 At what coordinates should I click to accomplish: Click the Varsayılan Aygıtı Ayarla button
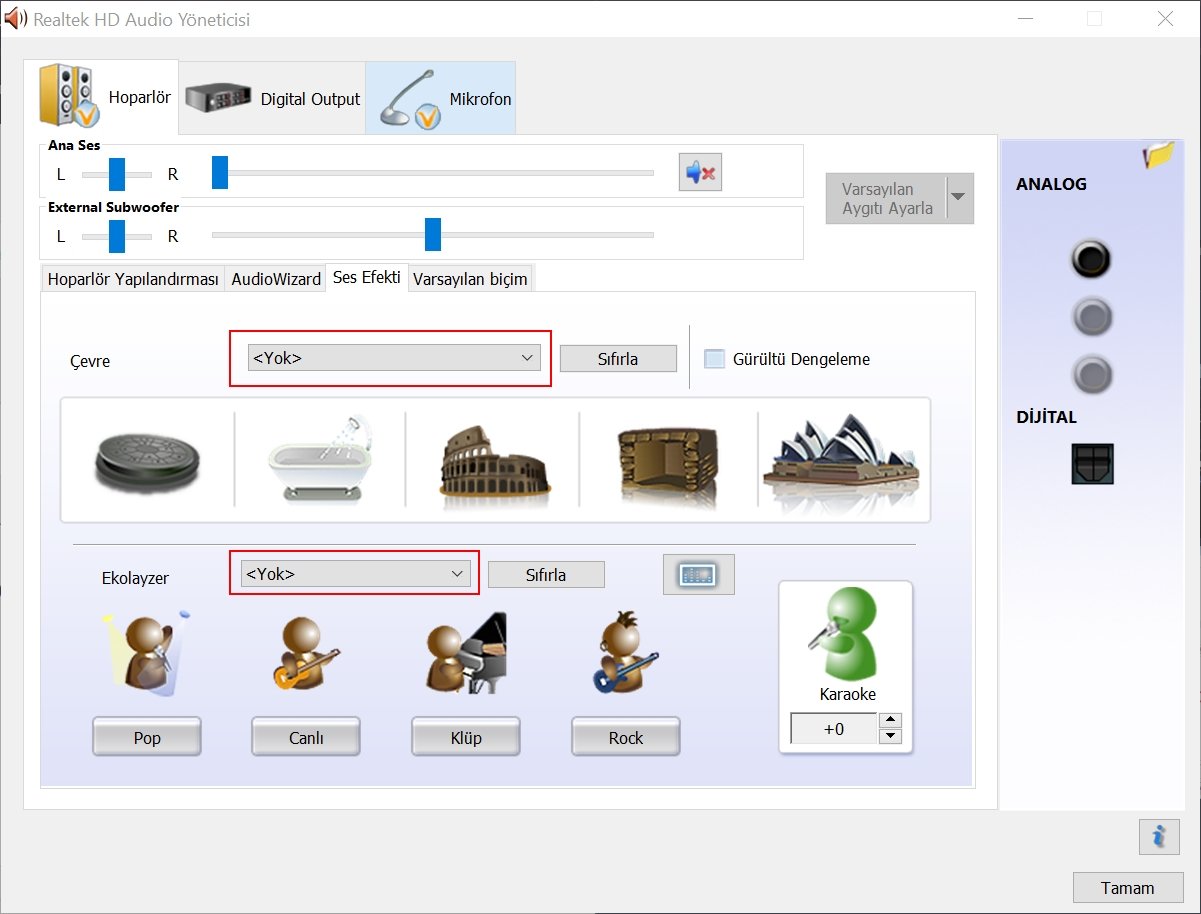[x=886, y=198]
